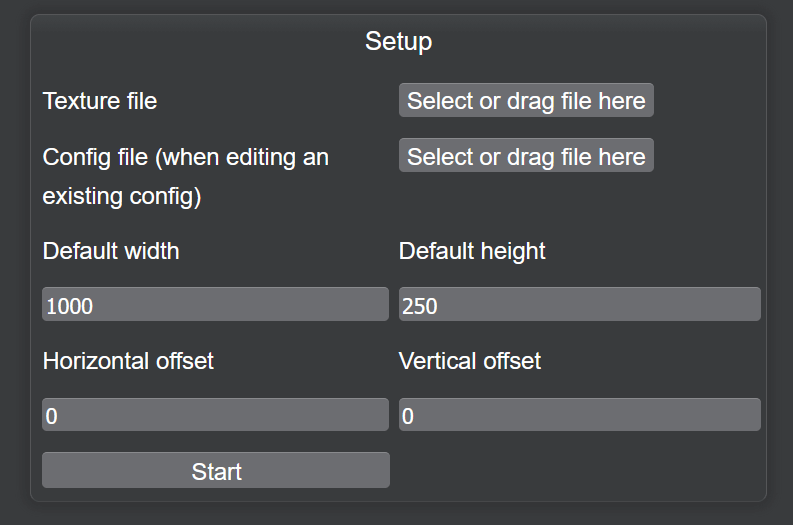Image resolution: width=793 pixels, height=525 pixels.
Task: Click the Horizontal offset label
Action: point(128,361)
